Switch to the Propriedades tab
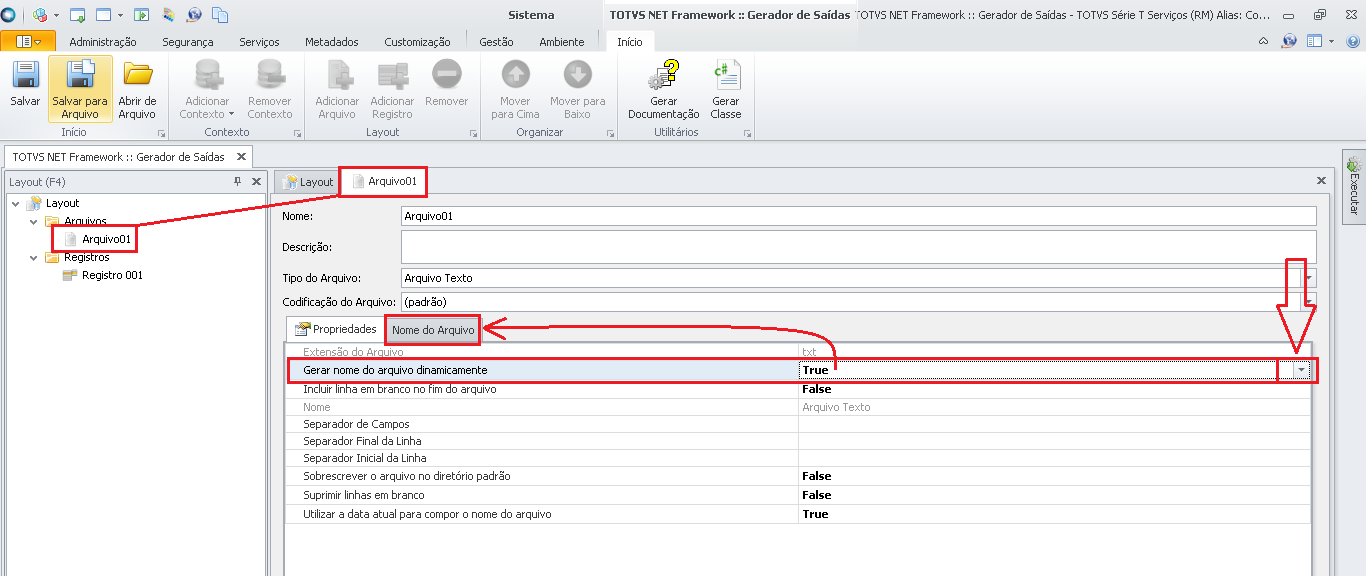This screenshot has height=576, width=1366. coord(336,329)
